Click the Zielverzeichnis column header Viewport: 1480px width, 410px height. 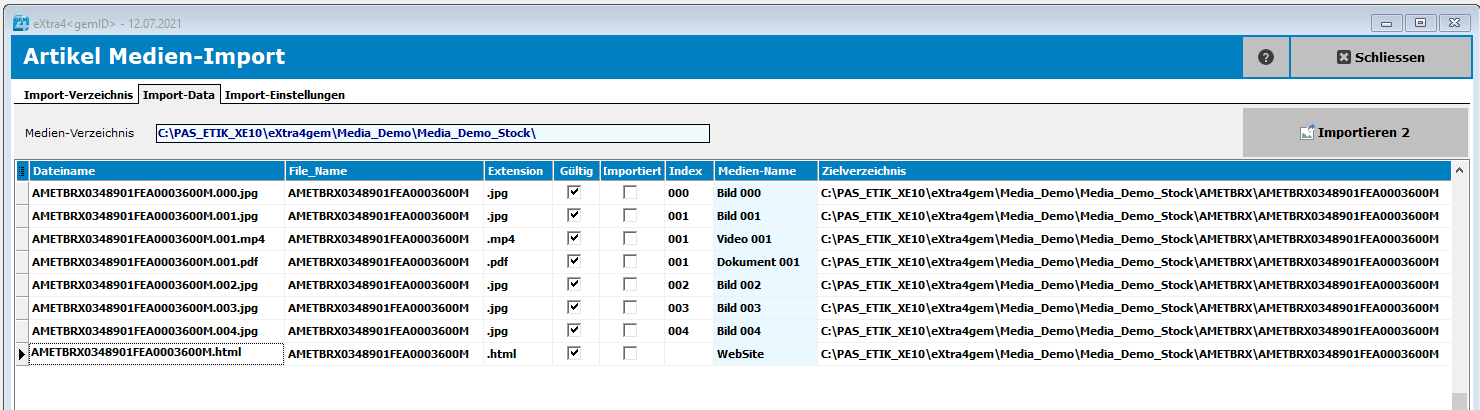(1134, 171)
